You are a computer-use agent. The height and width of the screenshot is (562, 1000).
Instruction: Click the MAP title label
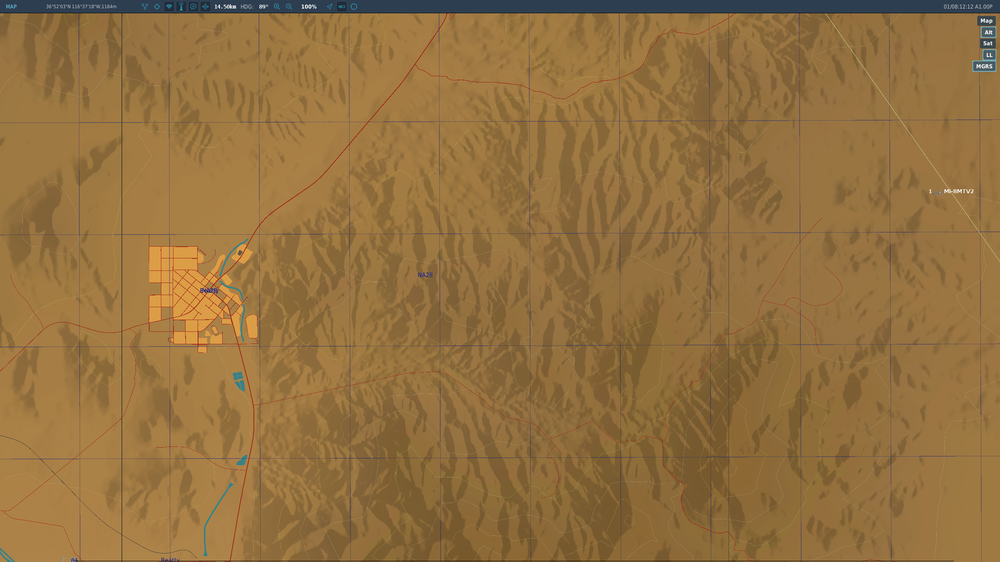click(x=11, y=6)
